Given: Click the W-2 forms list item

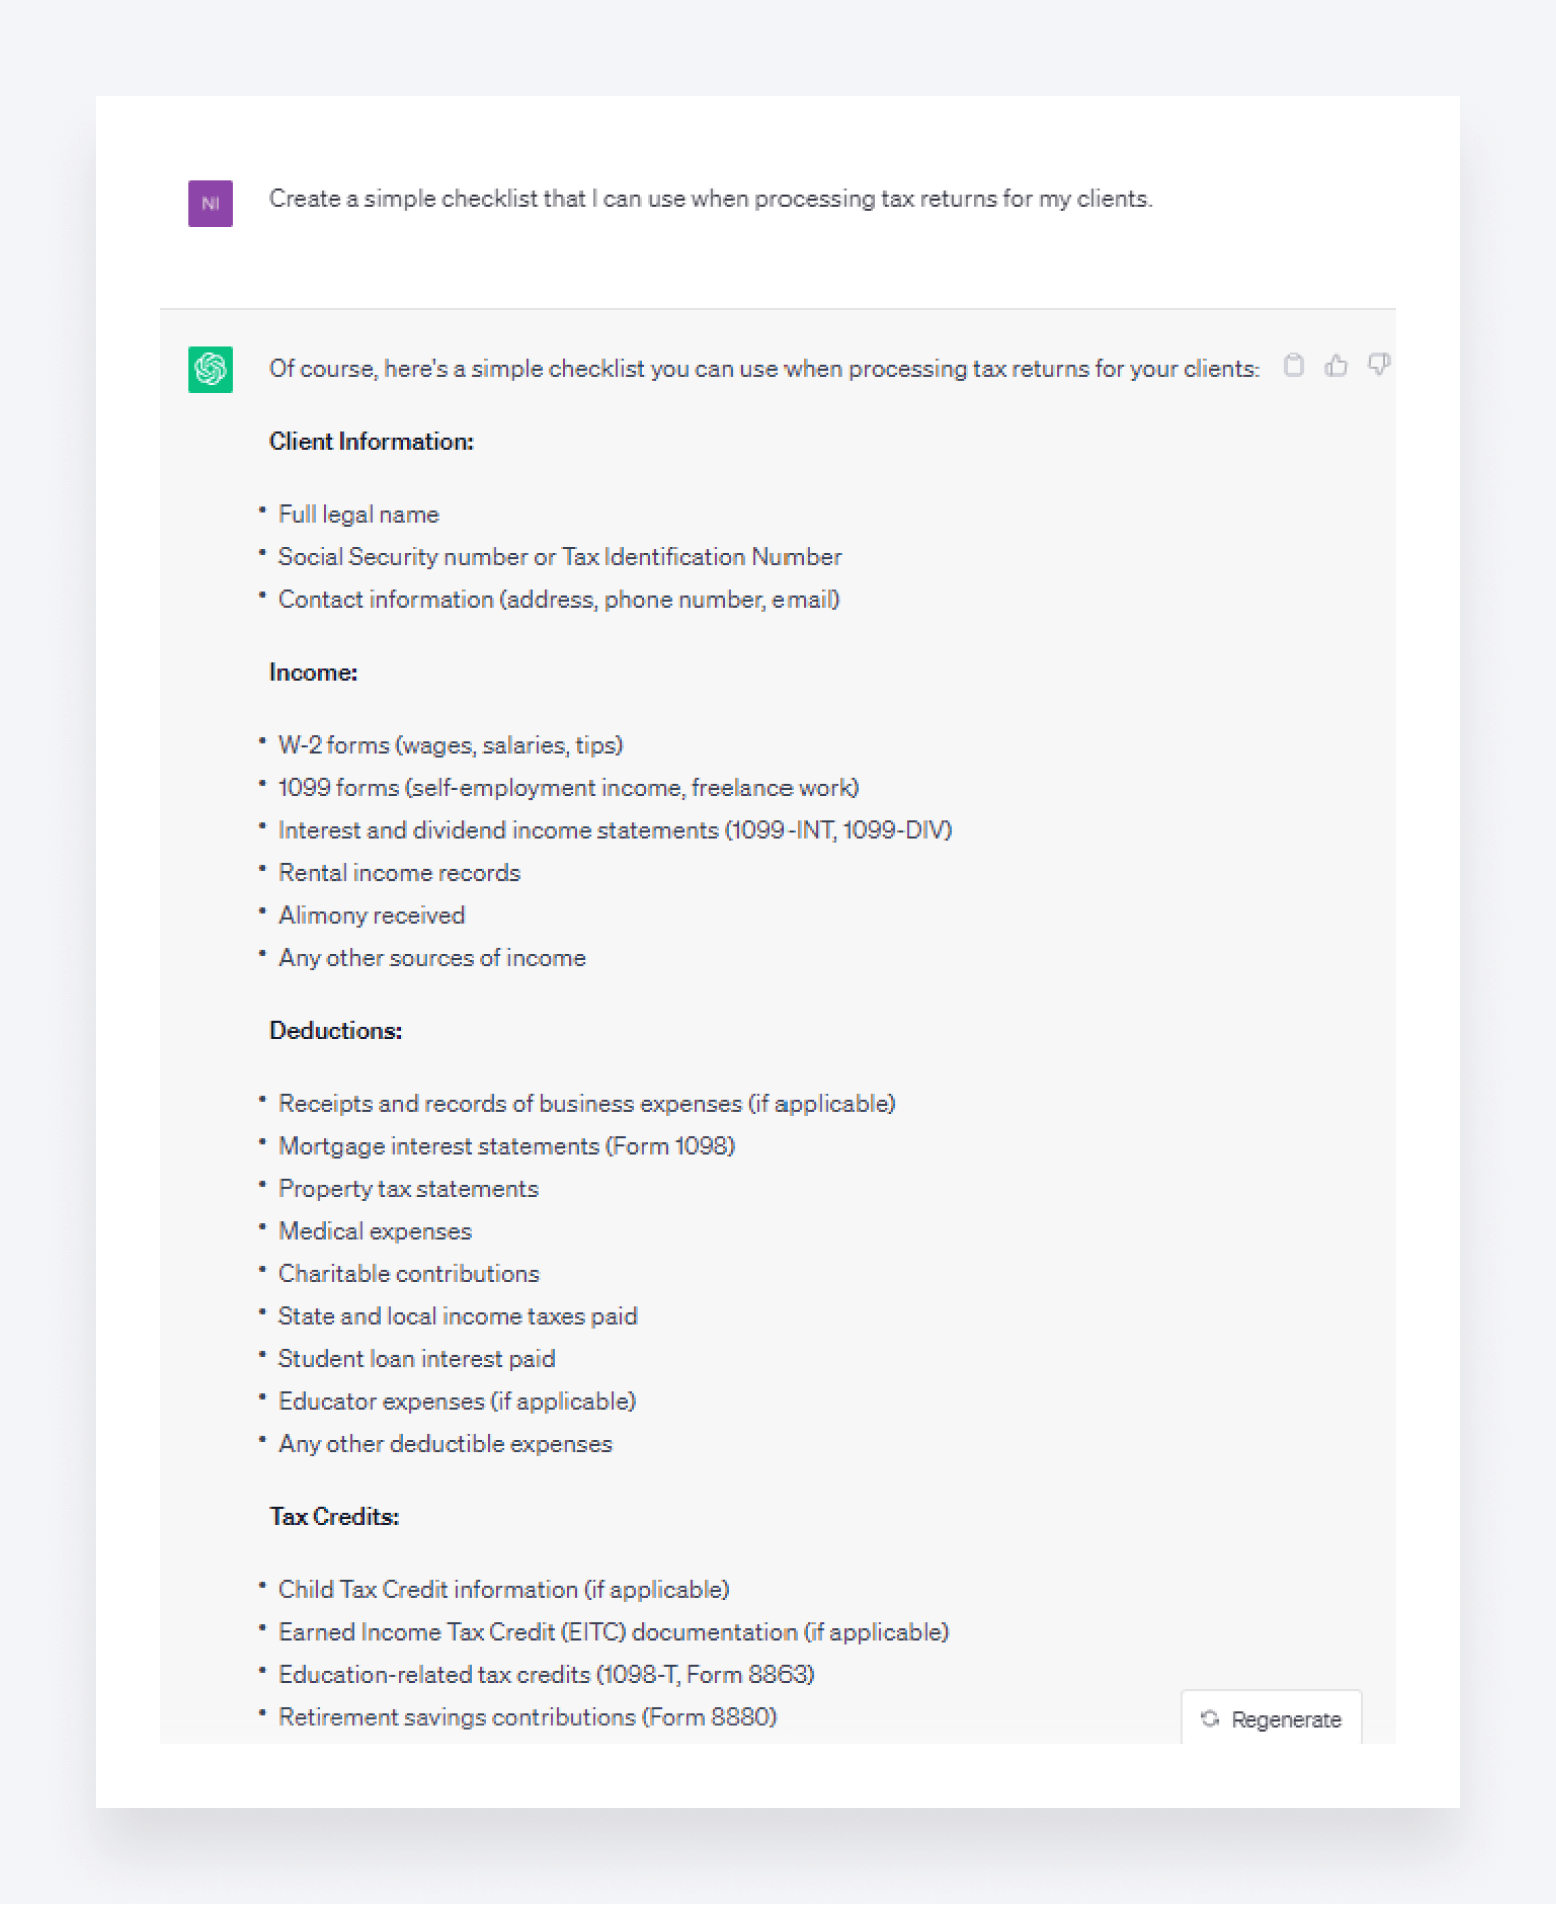Looking at the screenshot, I should pyautogui.click(x=450, y=744).
